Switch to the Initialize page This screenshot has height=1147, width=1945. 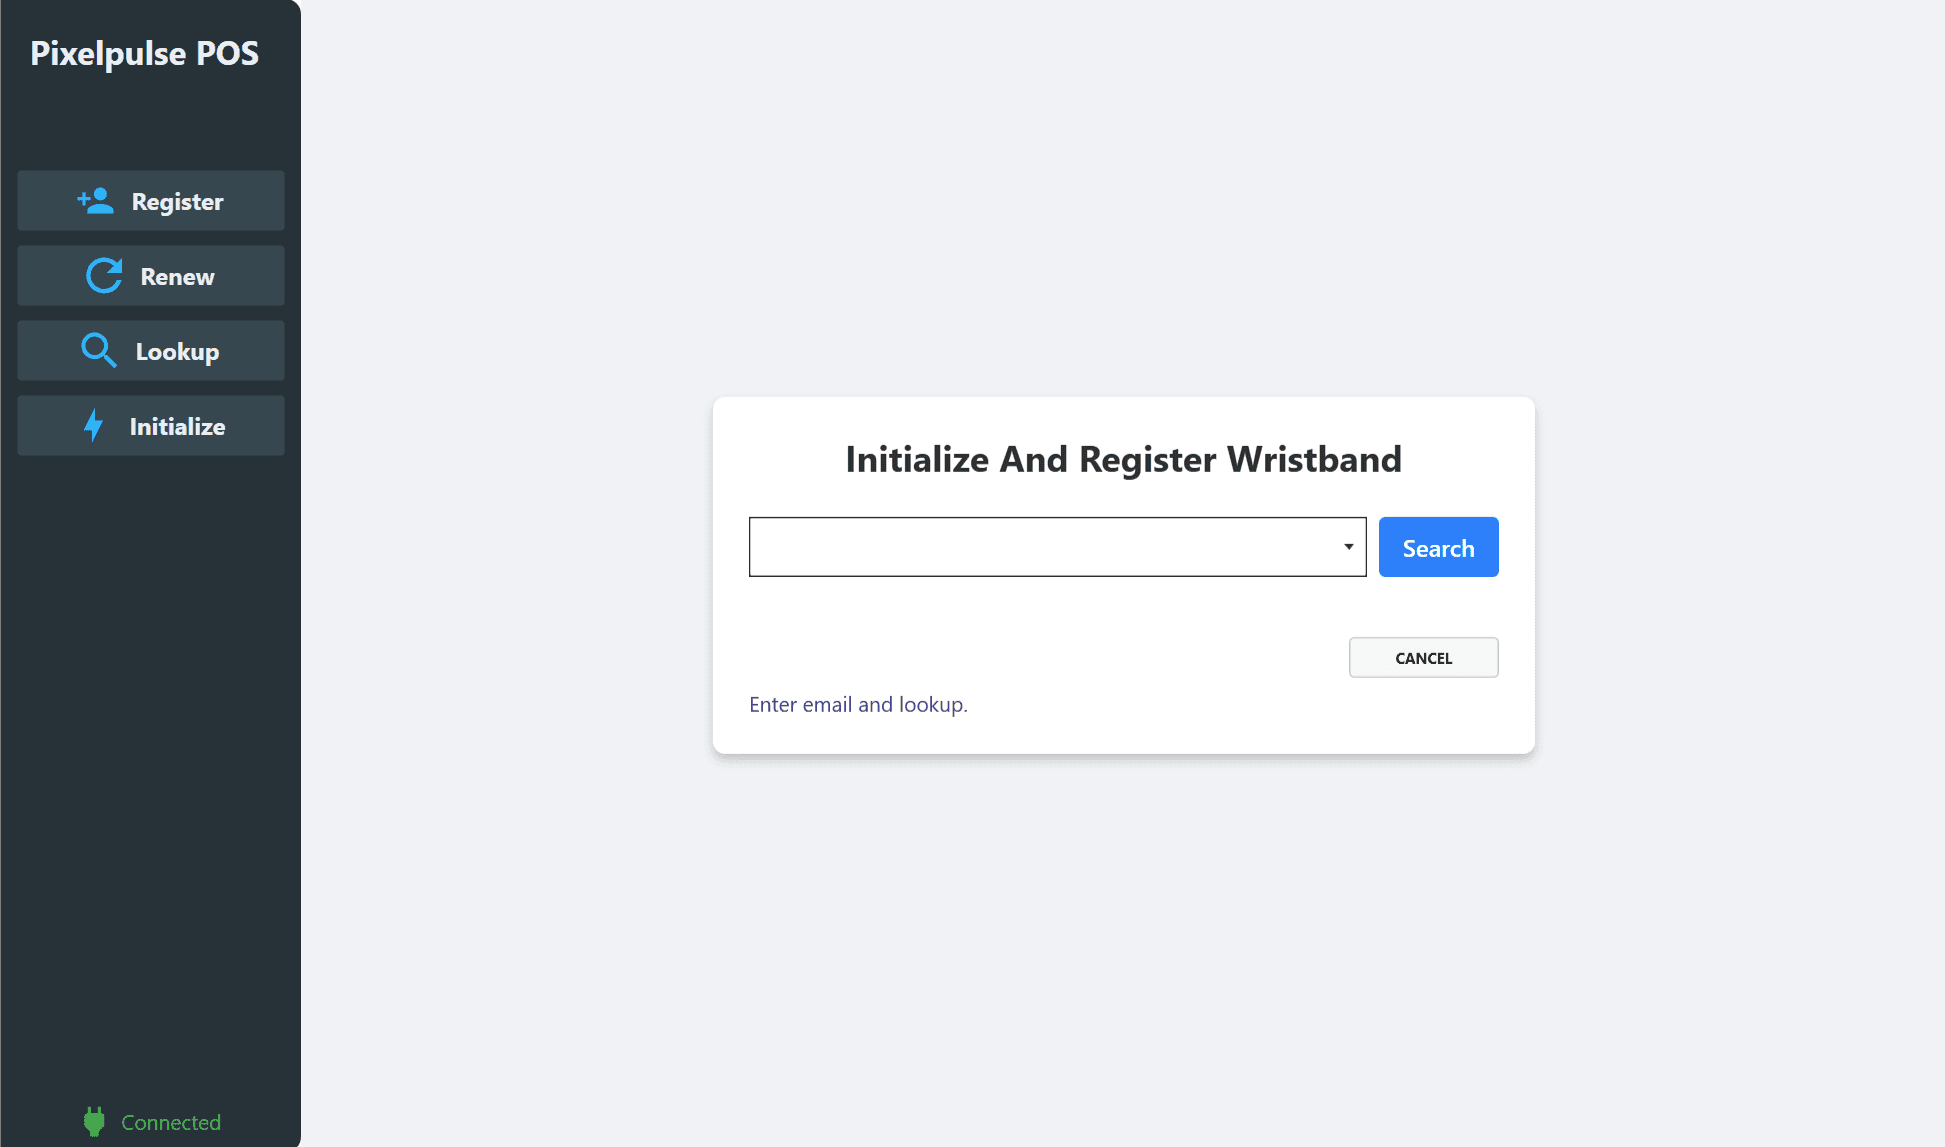click(177, 427)
